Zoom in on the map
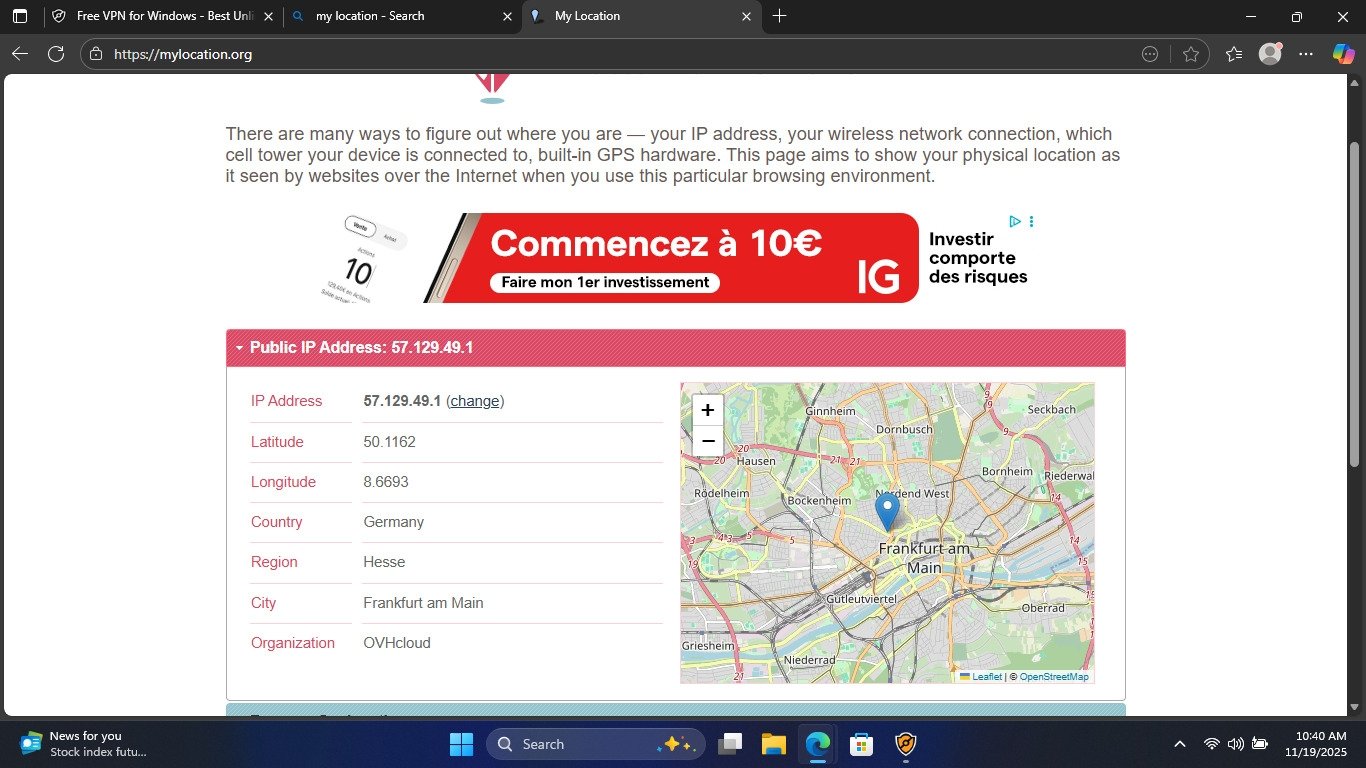1366x768 pixels. [x=707, y=410]
